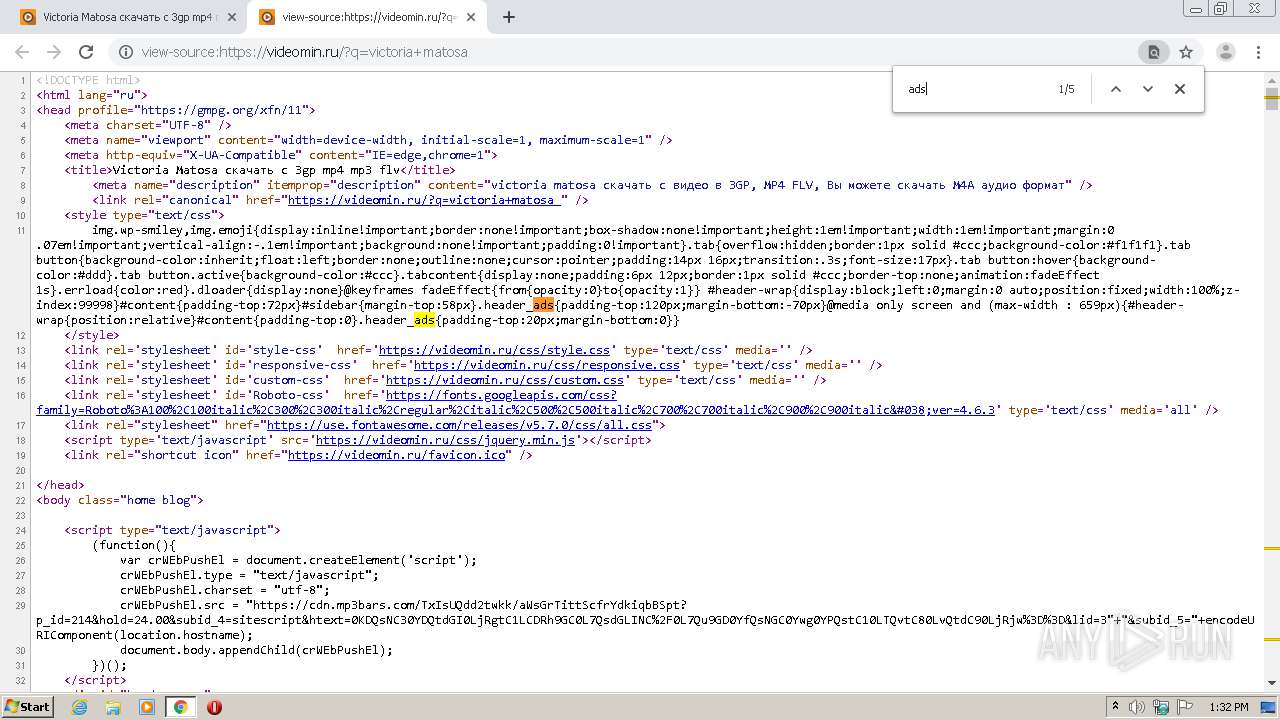Click the scrollbar down arrow
Image resolution: width=1280 pixels, height=720 pixels.
[1271, 685]
